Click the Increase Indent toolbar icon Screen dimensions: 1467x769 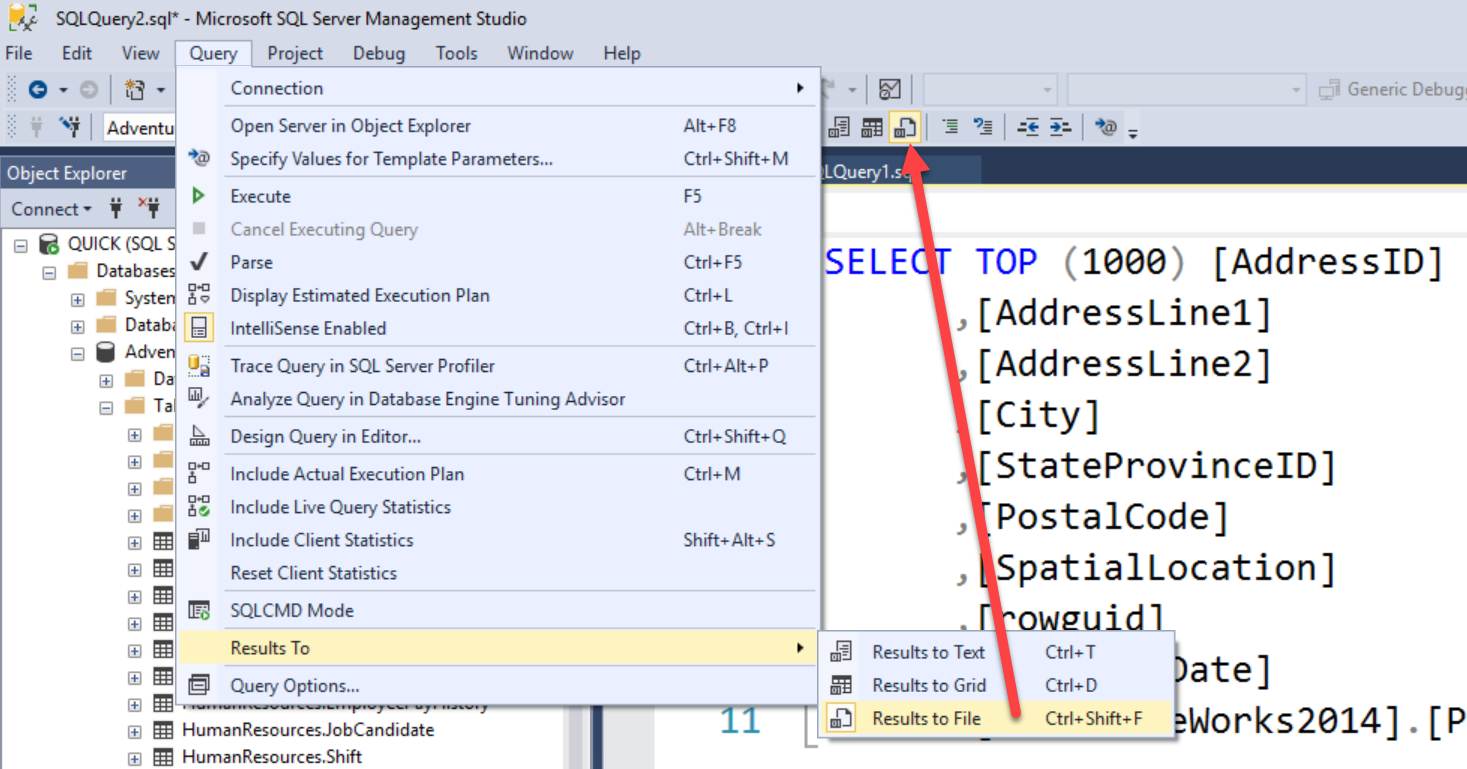click(1057, 127)
